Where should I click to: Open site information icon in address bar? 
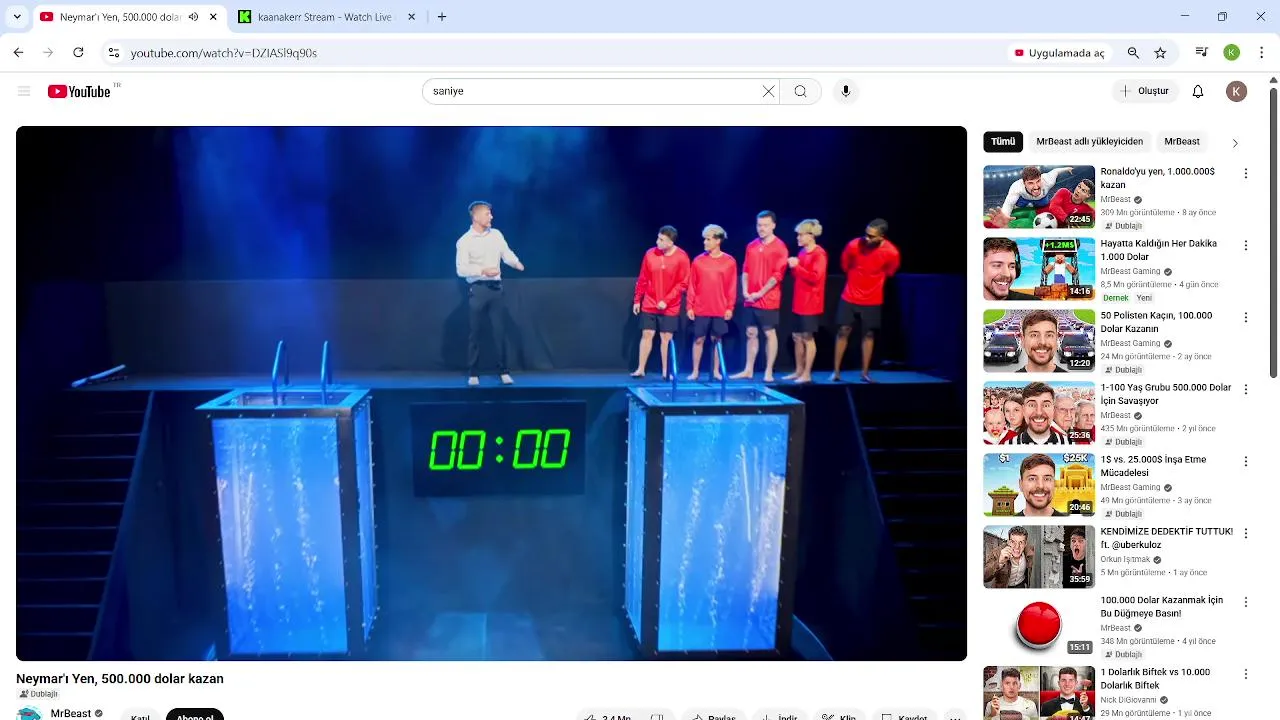114,53
